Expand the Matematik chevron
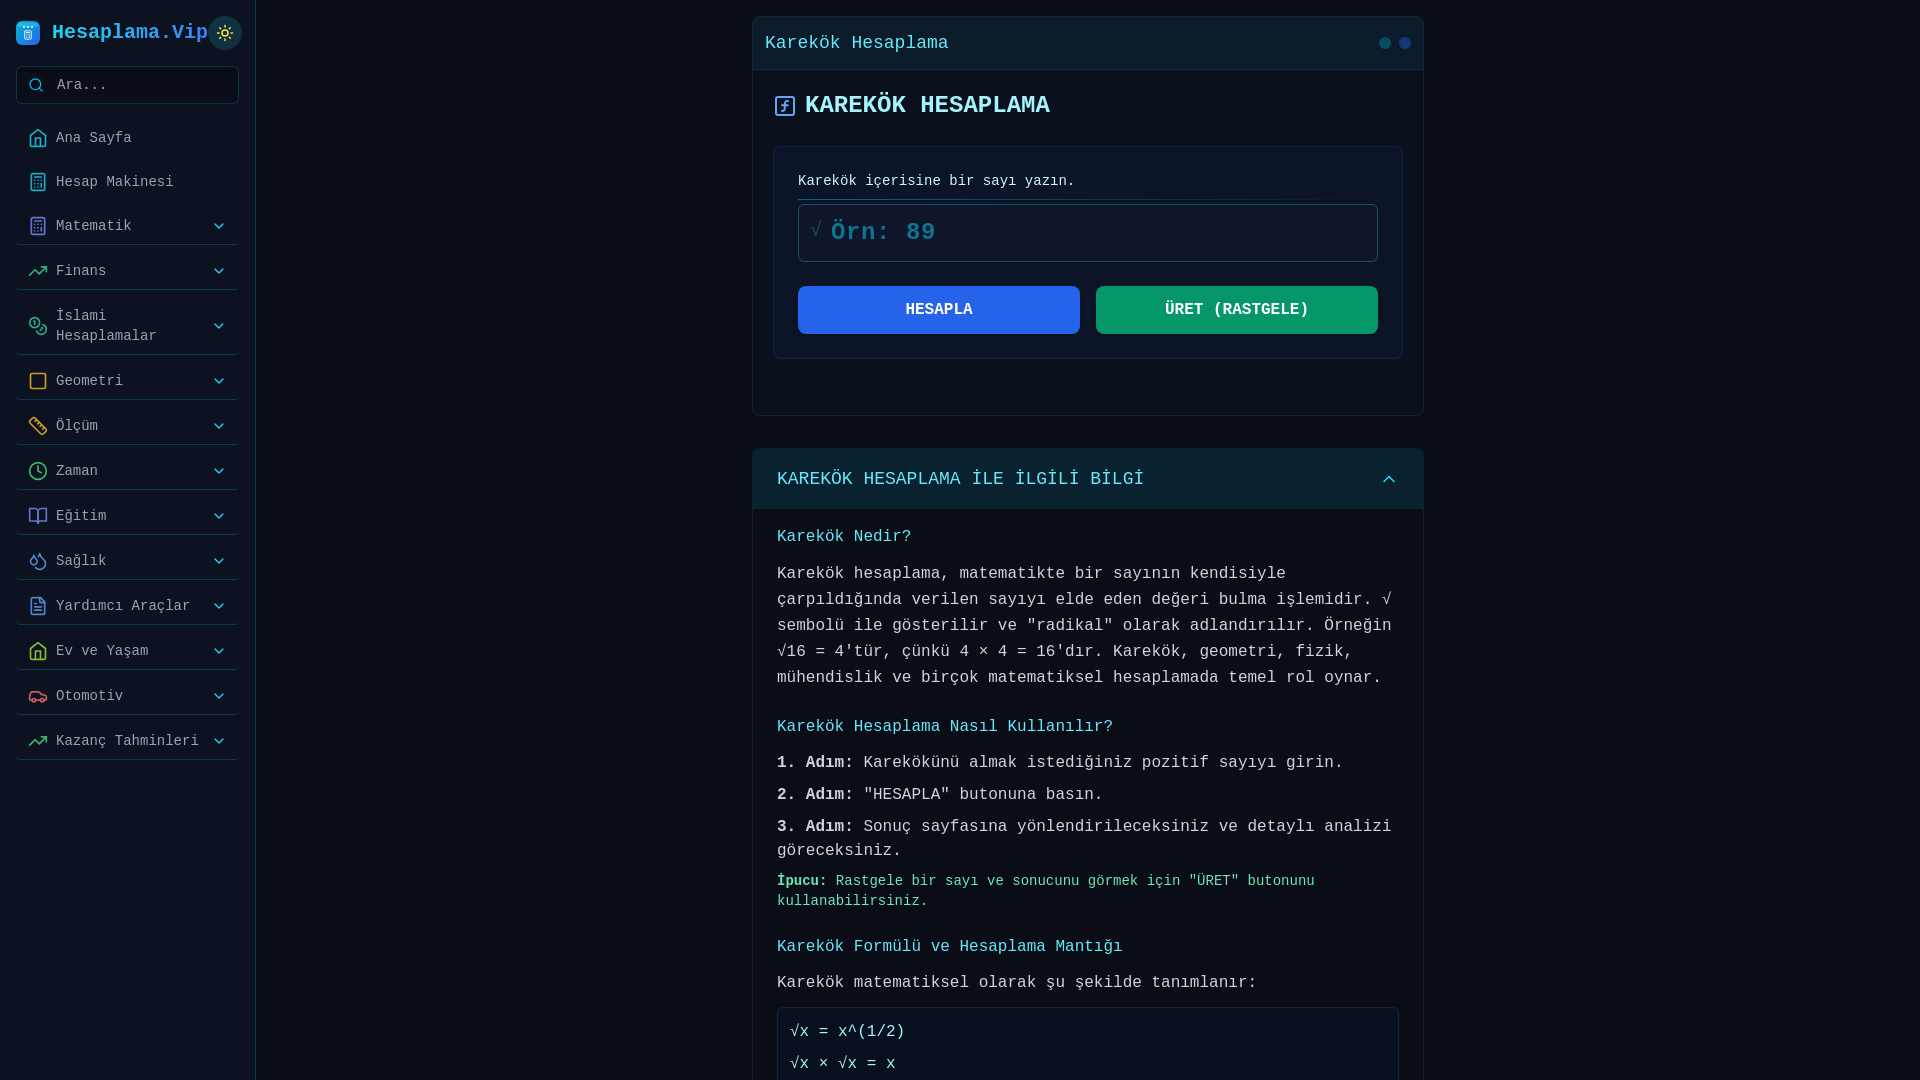This screenshot has height=1080, width=1920. click(x=219, y=226)
